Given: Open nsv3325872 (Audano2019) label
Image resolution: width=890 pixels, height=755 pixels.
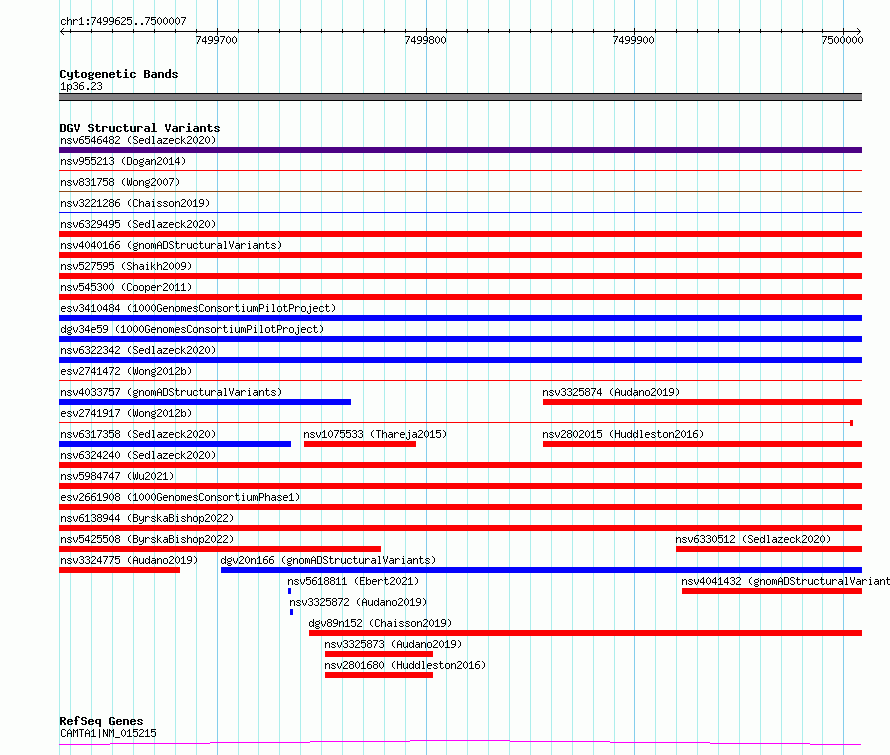Looking at the screenshot, I should click(x=358, y=602).
